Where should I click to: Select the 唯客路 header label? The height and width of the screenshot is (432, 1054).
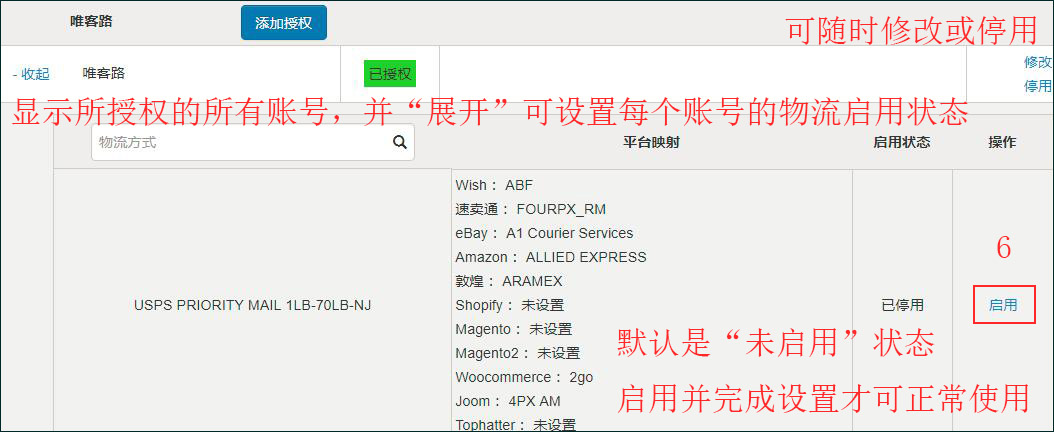tap(91, 21)
